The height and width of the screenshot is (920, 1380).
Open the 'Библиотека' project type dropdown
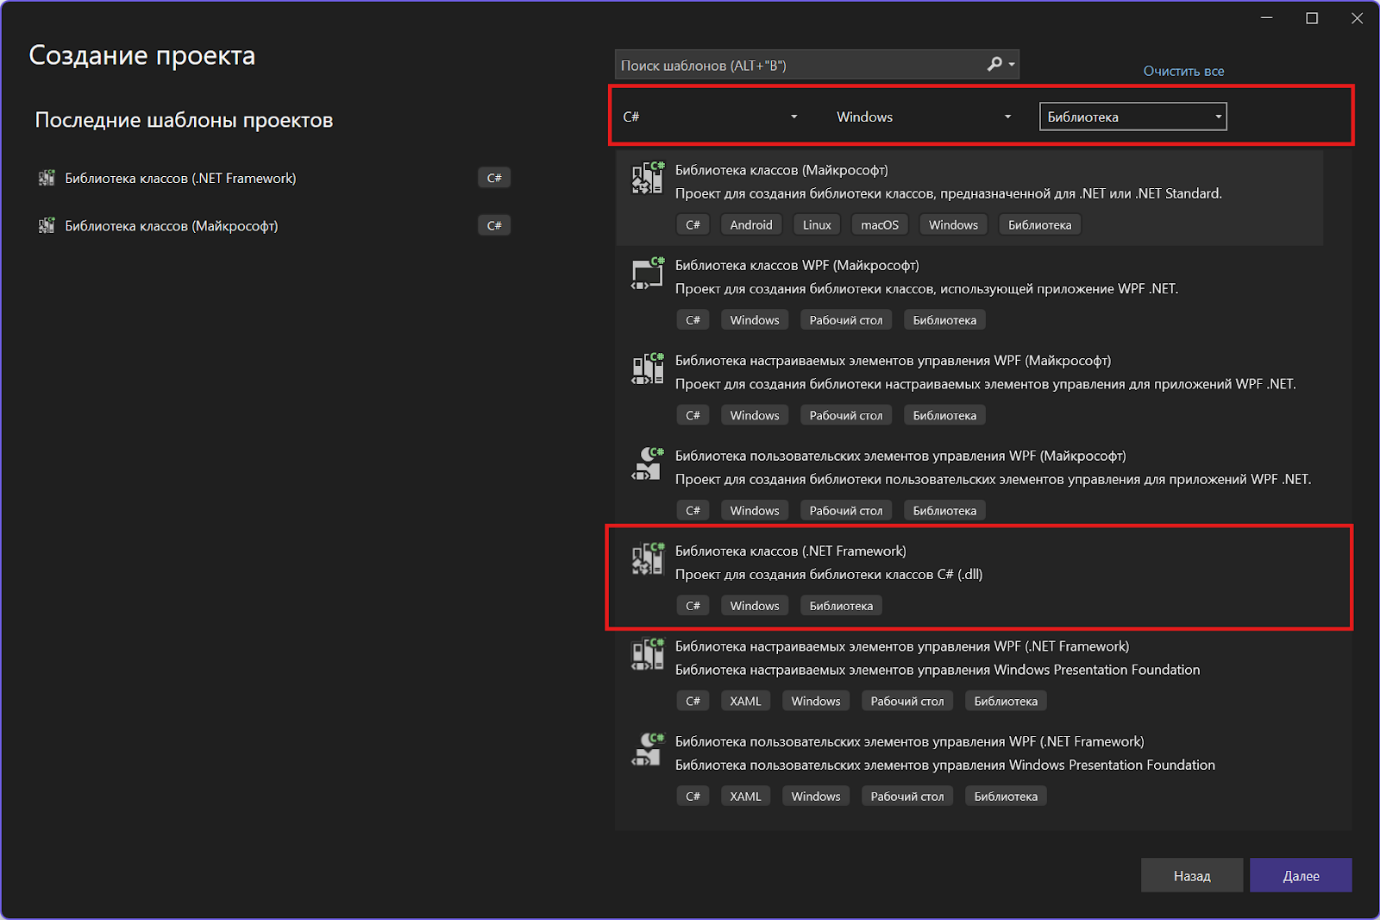tap(1132, 116)
